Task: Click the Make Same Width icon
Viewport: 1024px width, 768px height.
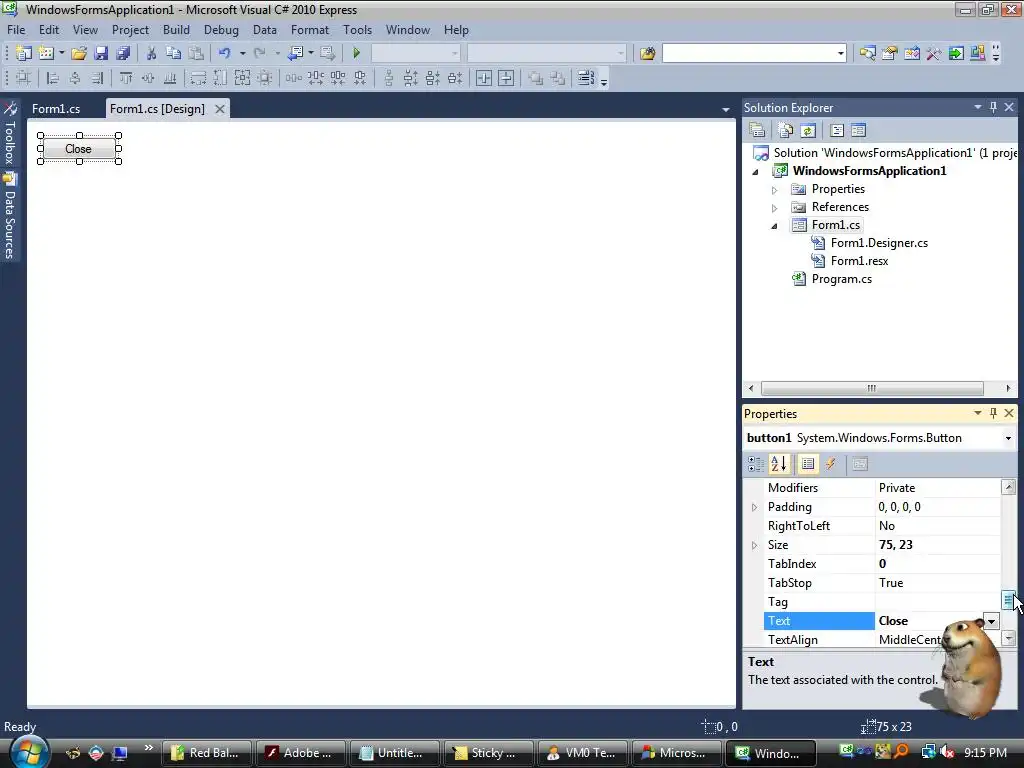Action: point(198,78)
